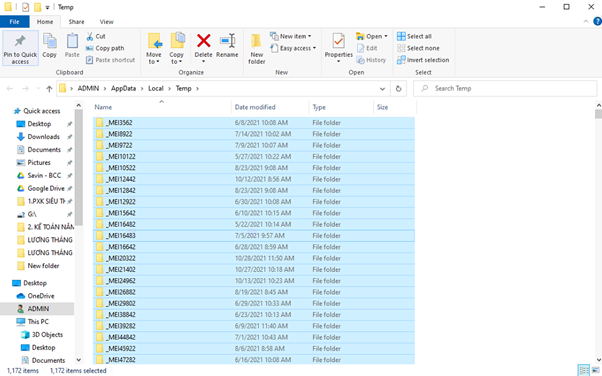
Task: Click Select none
Action: click(418, 48)
